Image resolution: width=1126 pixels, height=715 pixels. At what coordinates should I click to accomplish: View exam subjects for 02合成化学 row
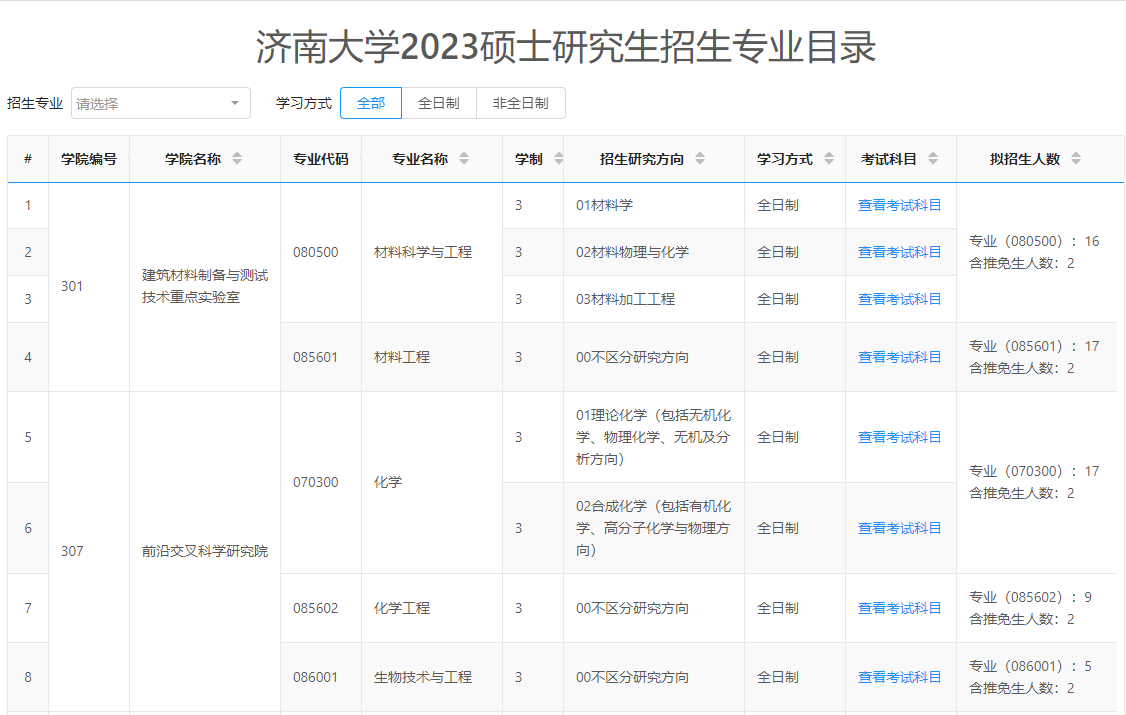click(899, 528)
